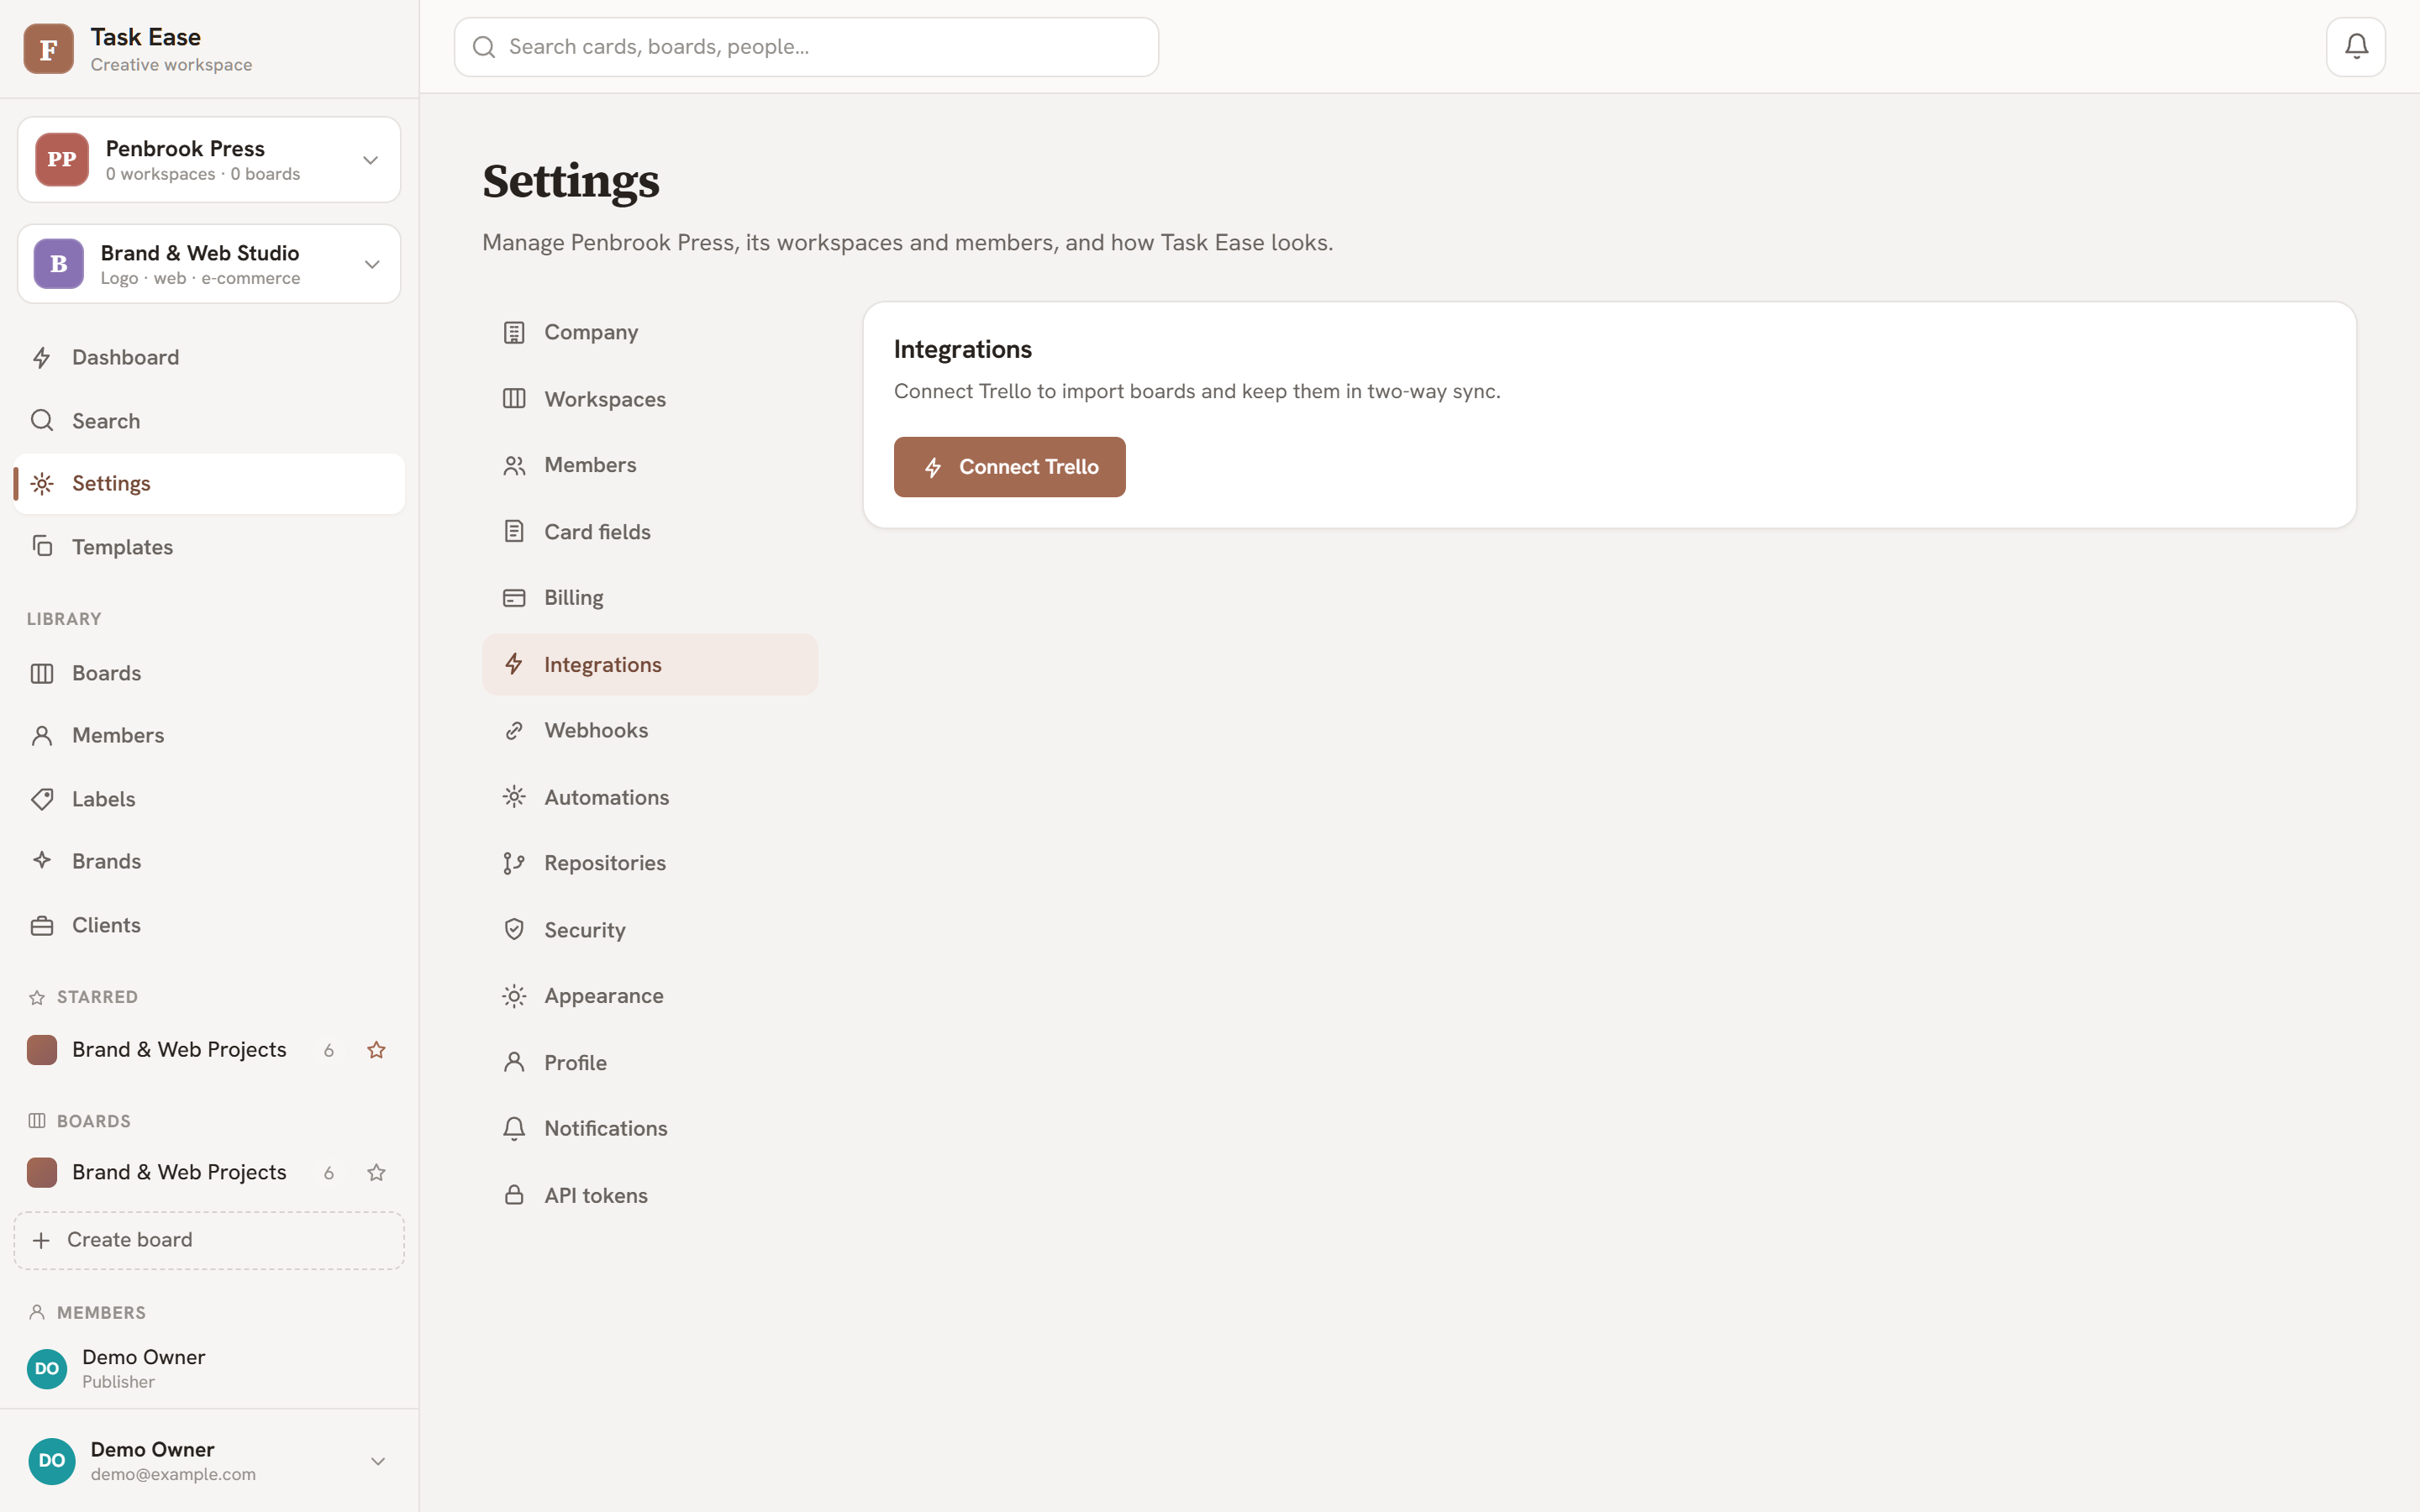Screen dimensions: 2420x1512
Task: Open Profile settings tab
Action: pos(650,1062)
